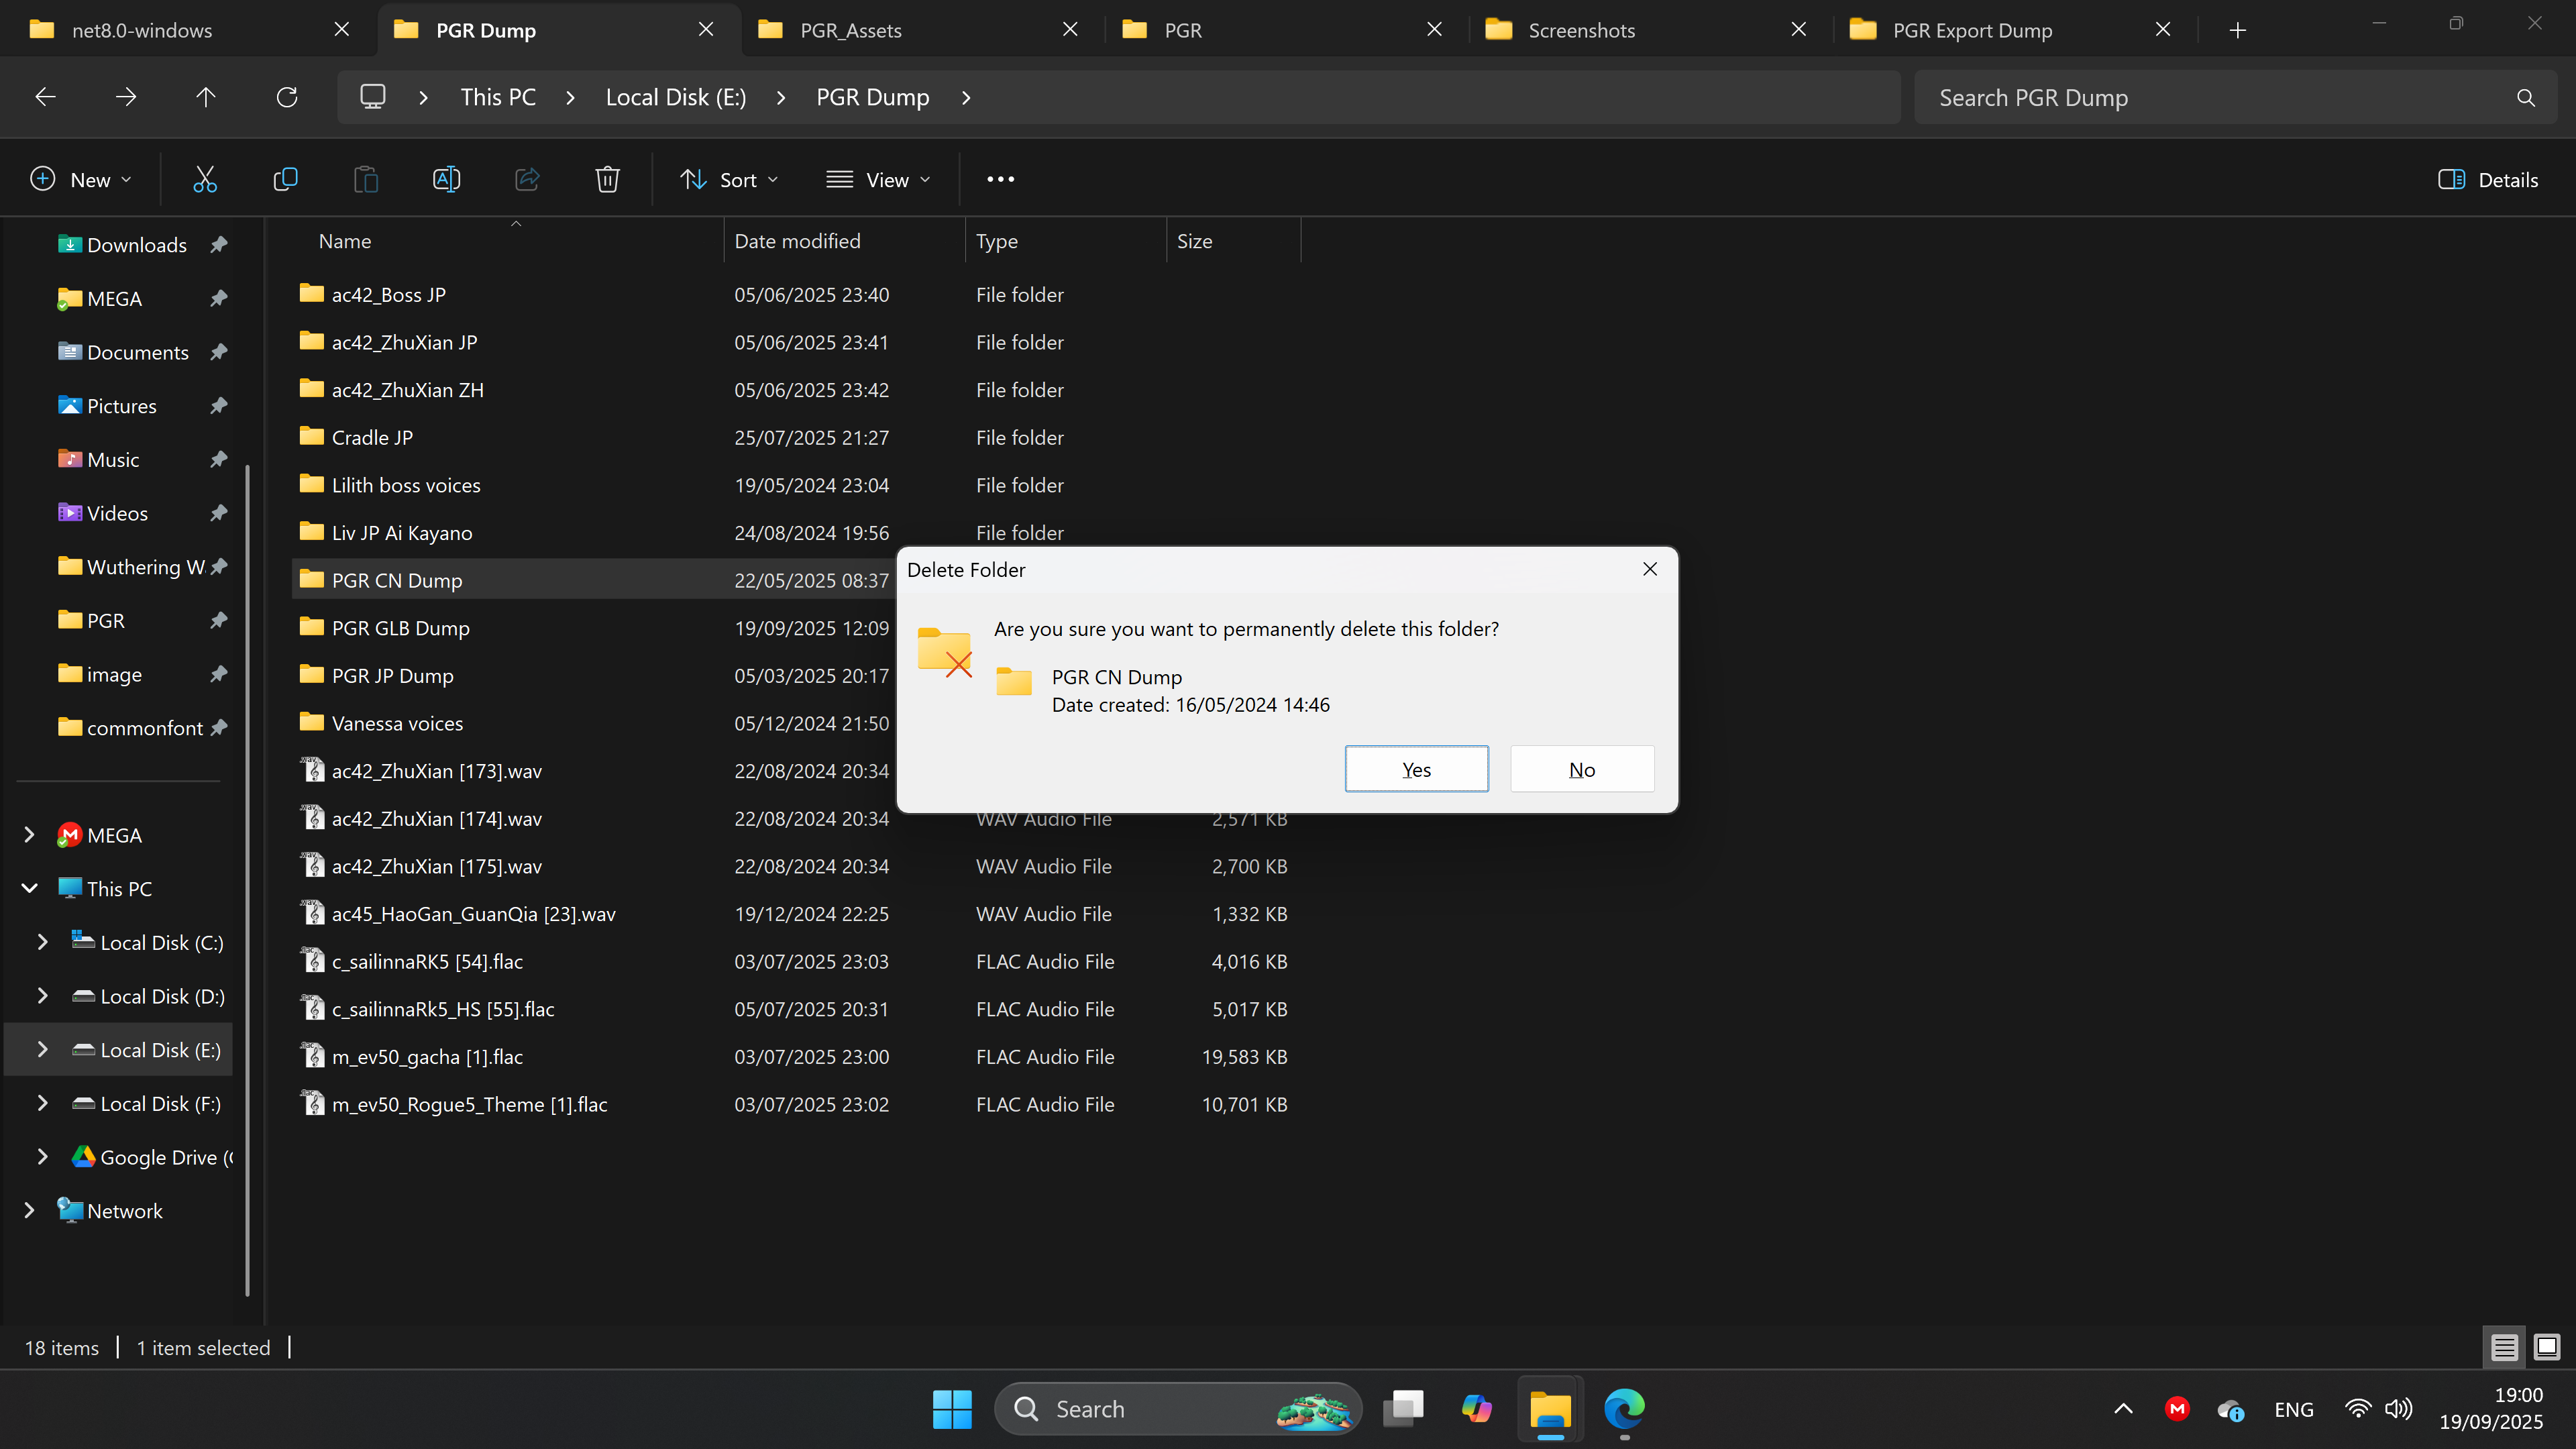The image size is (2576, 1449).
Task: Click the Cut scissors icon in toolbar
Action: [x=205, y=180]
